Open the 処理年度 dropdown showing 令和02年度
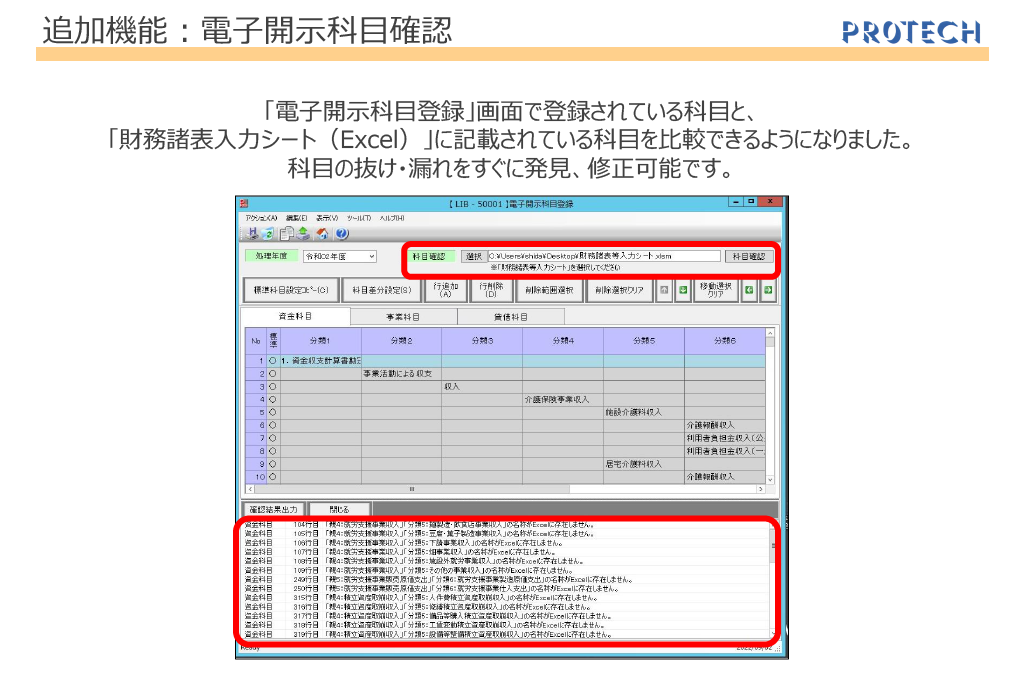The image size is (1024, 678). point(340,256)
